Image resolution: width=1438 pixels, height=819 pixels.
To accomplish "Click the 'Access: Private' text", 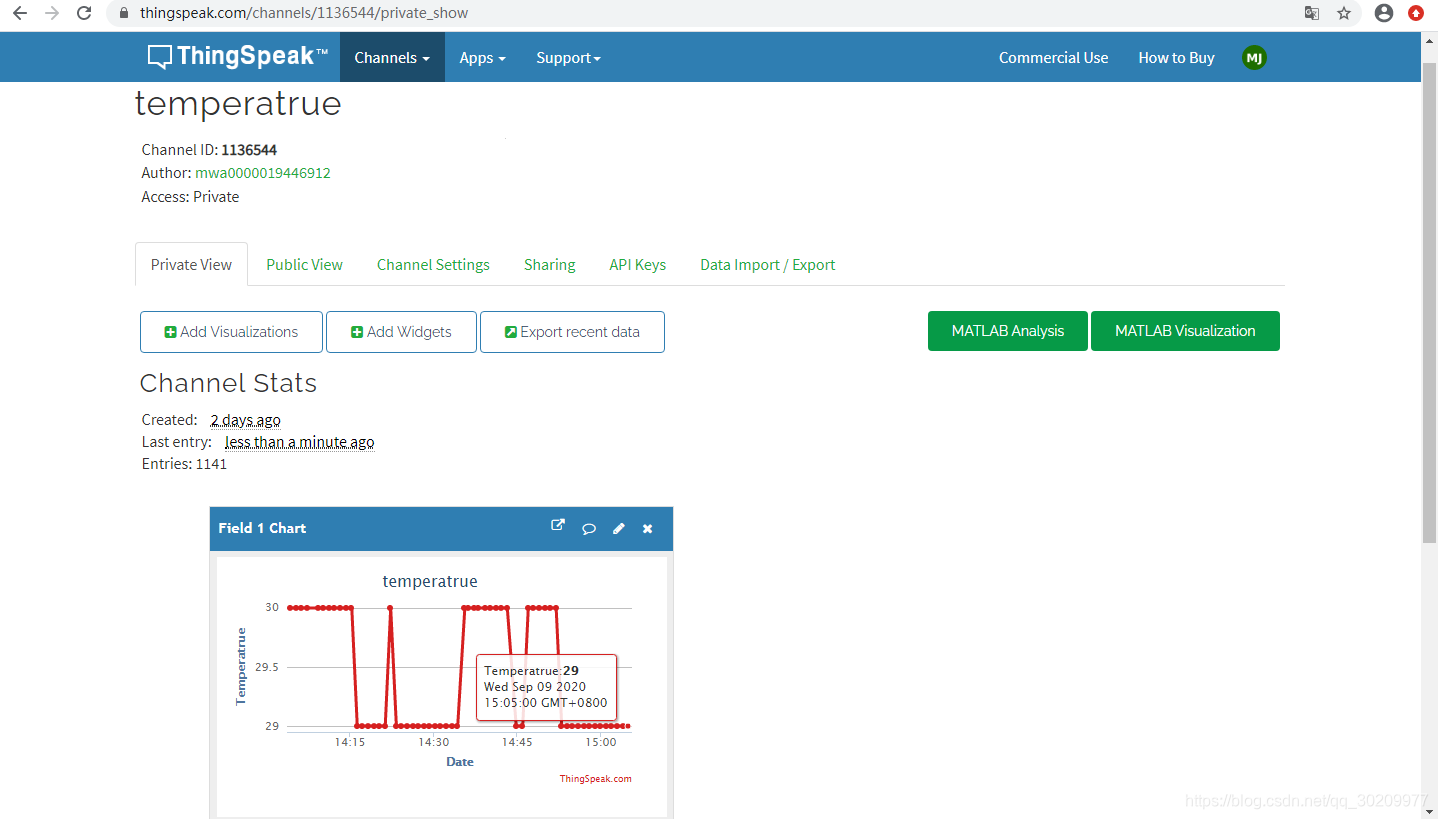I will point(190,197).
